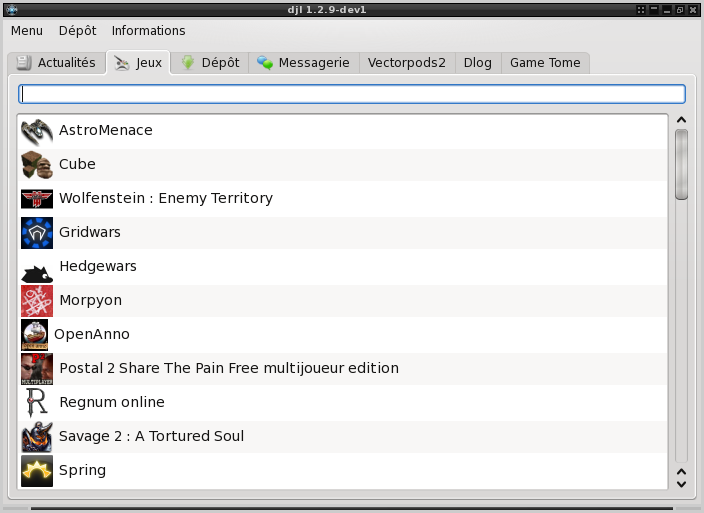The height and width of the screenshot is (513, 704).
Task: Click the OpenAnno ship icon
Action: click(35, 335)
